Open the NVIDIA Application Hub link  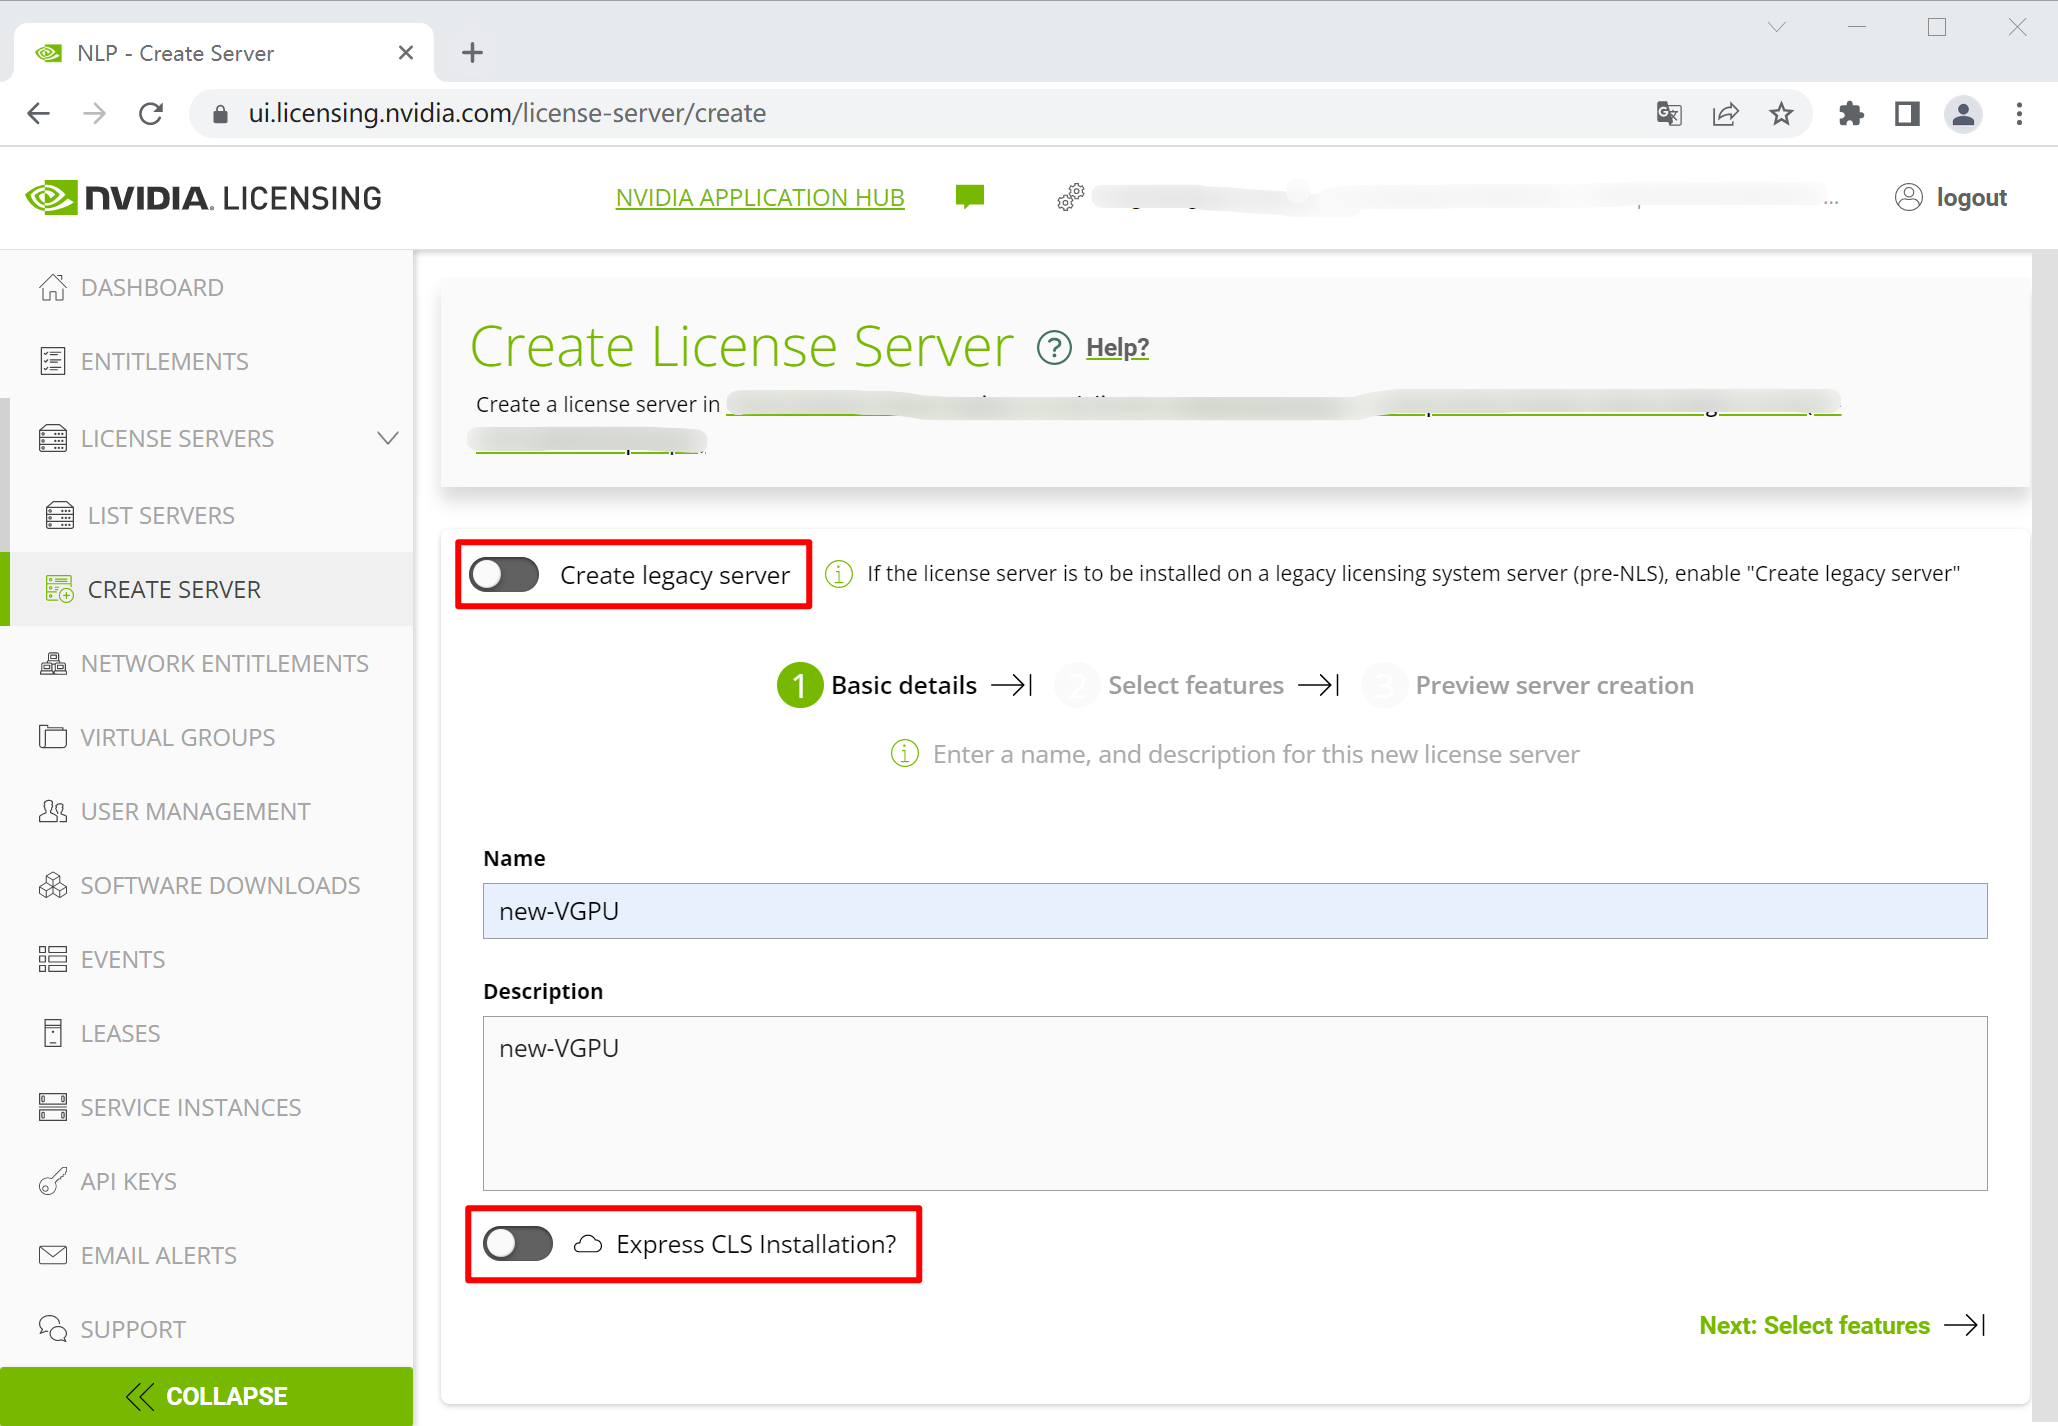tap(760, 198)
